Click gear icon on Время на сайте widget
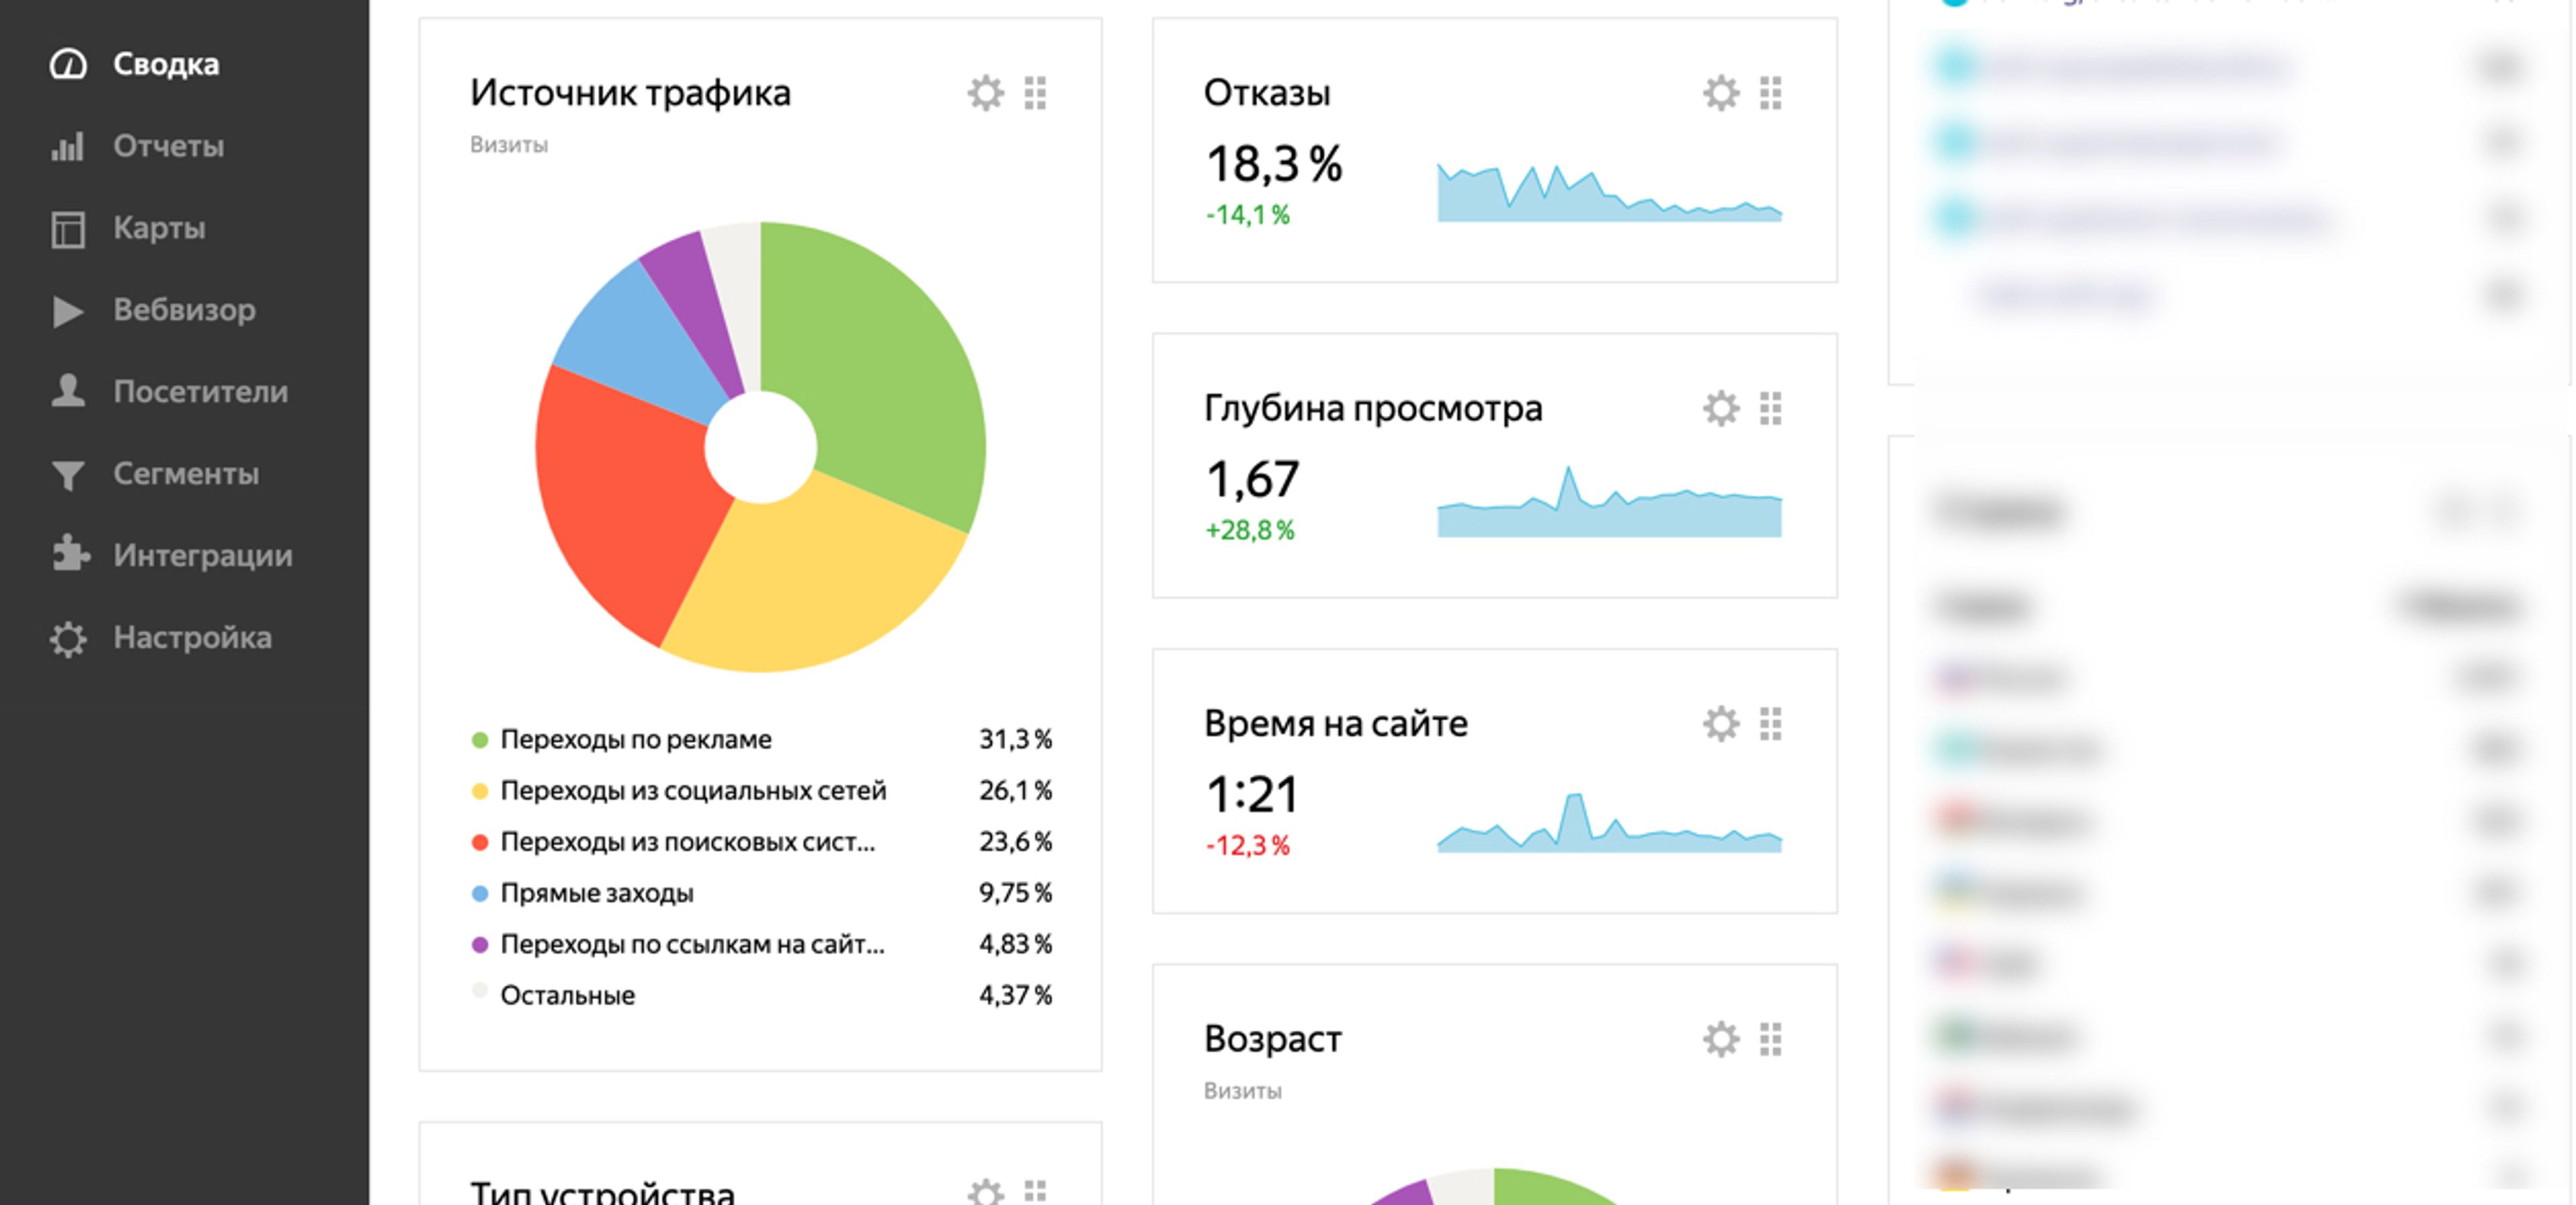 (x=1720, y=723)
